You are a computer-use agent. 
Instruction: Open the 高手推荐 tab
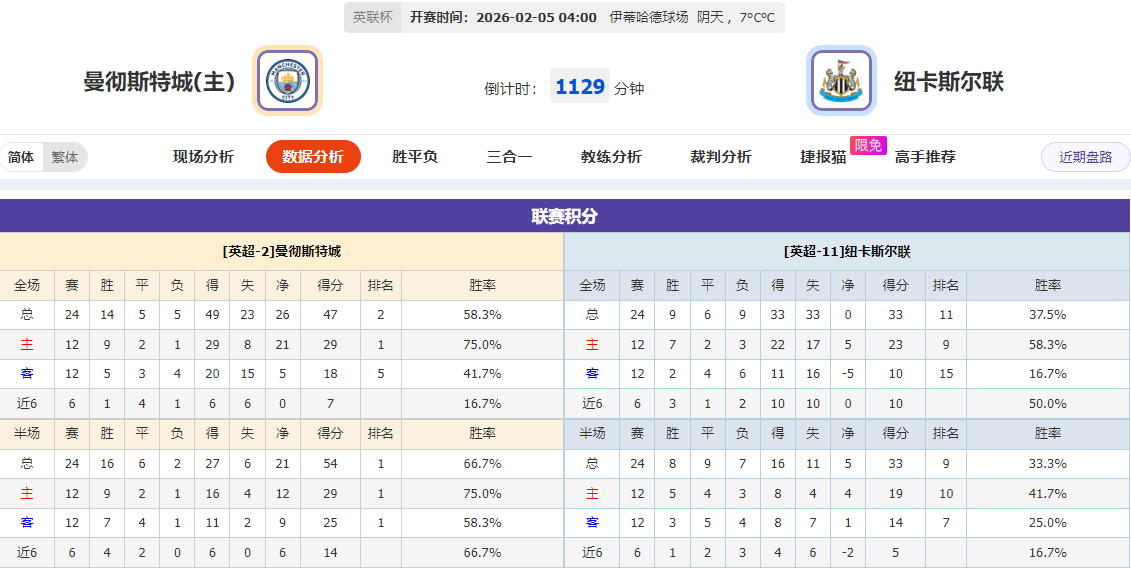pyautogui.click(x=925, y=157)
